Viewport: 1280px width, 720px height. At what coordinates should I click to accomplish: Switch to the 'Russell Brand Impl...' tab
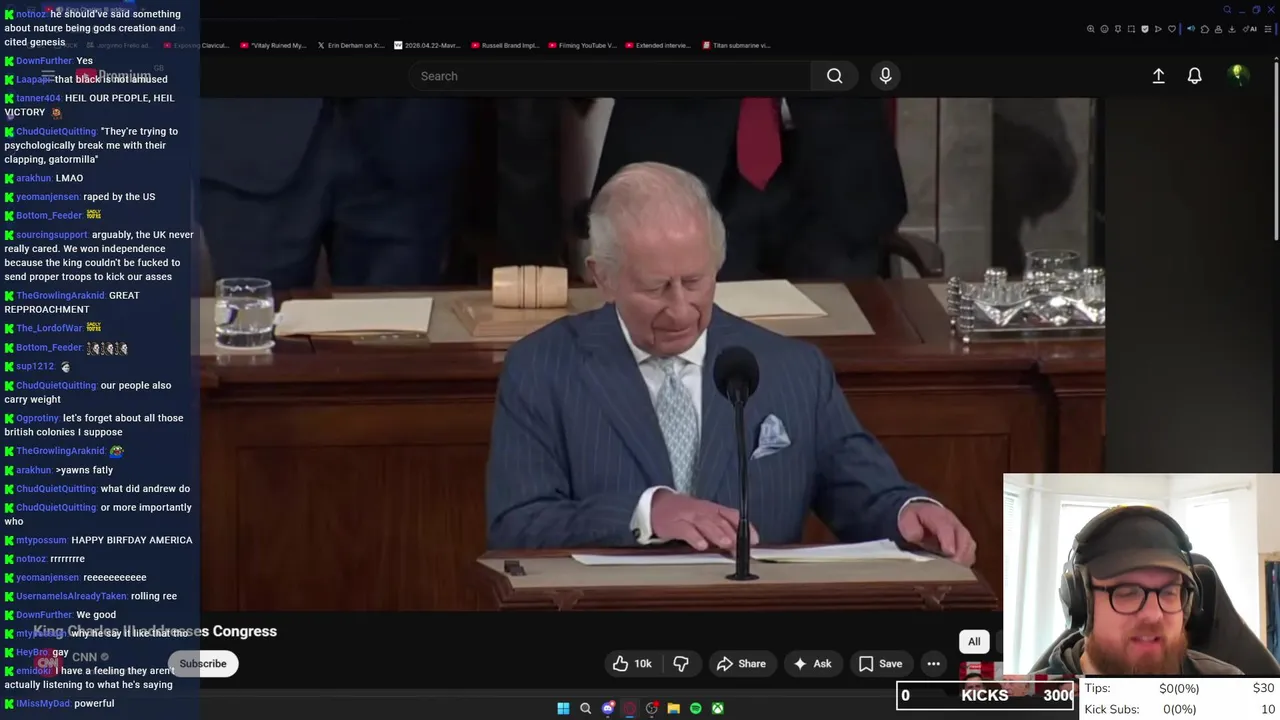pyautogui.click(x=504, y=45)
